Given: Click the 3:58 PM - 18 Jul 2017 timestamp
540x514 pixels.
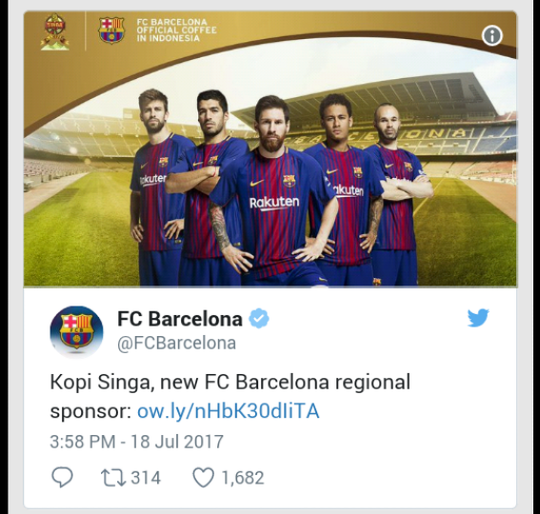Looking at the screenshot, I should click(x=137, y=441).
